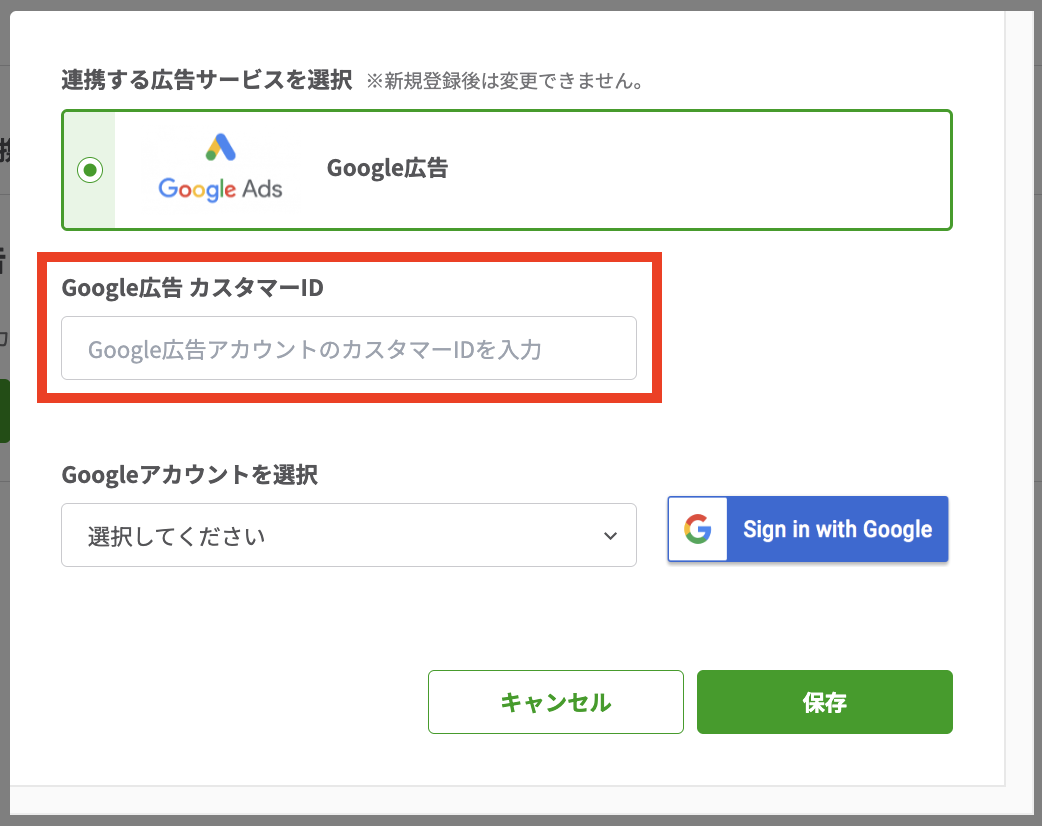Click the キャンセル button
This screenshot has height=826, width=1042.
pos(556,701)
